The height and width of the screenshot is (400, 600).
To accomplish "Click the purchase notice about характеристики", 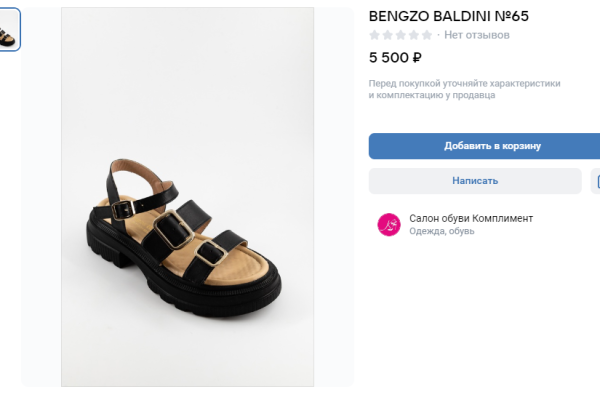I will [464, 89].
